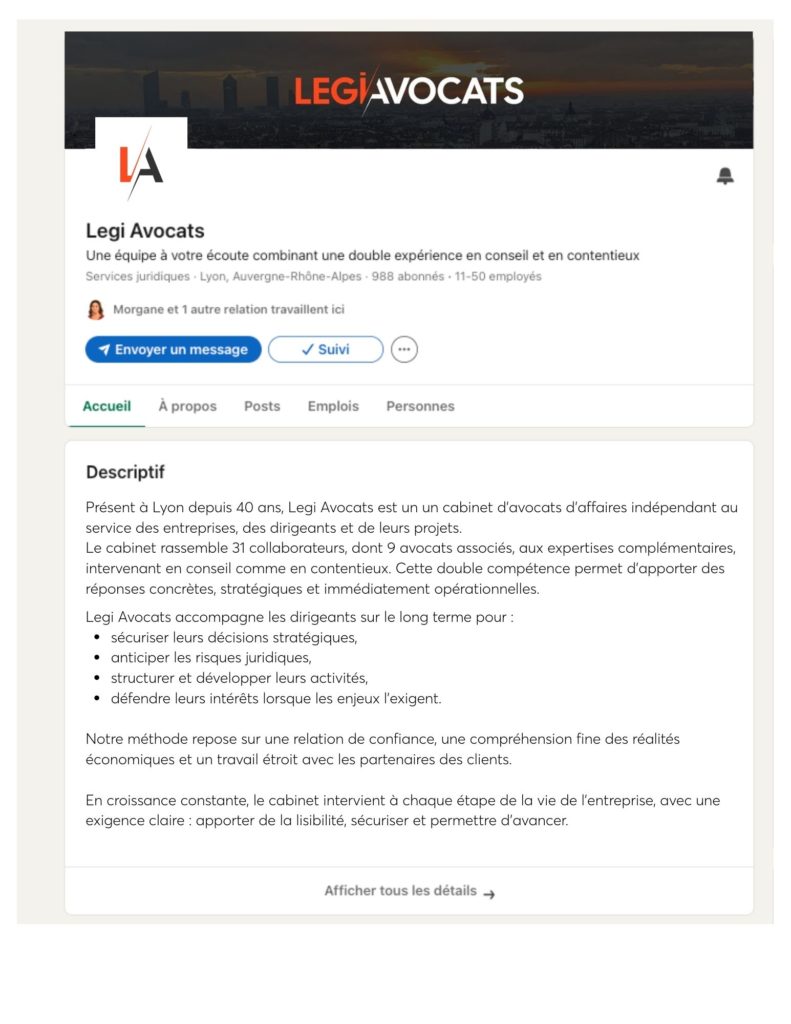The width and height of the screenshot is (791, 1024).
Task: Click the 988 abonnés followers text
Action: [x=407, y=276]
